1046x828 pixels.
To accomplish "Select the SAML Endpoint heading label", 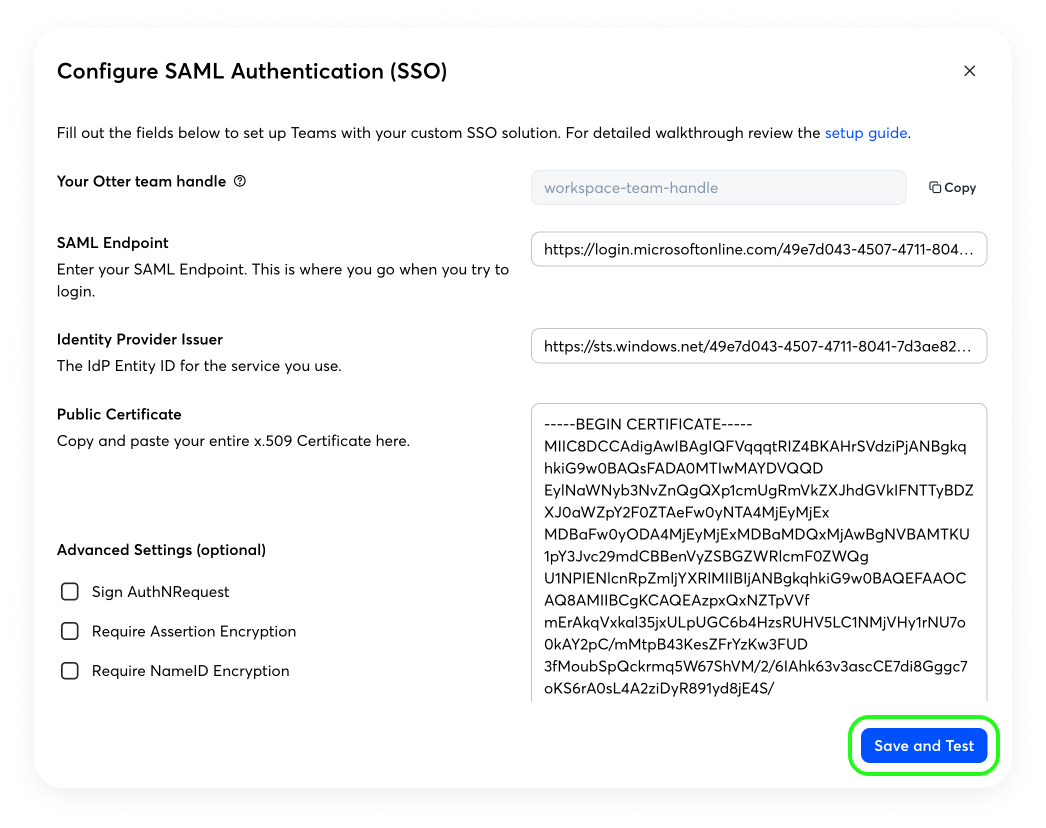I will point(113,243).
